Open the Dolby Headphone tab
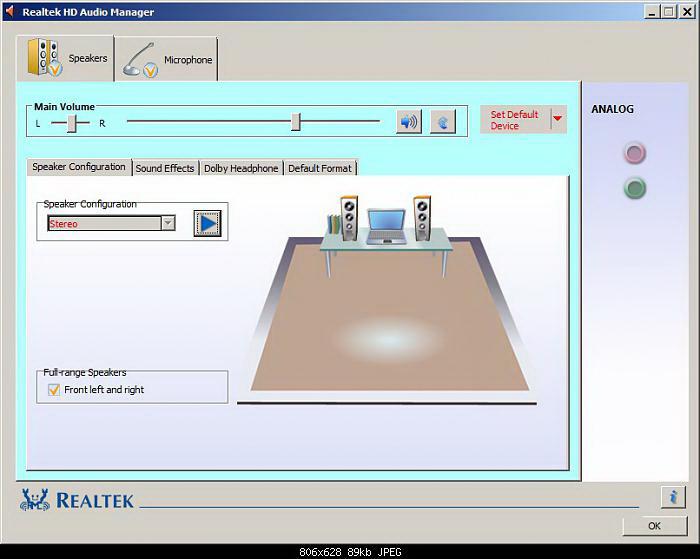The height and width of the screenshot is (559, 700). coord(241,168)
